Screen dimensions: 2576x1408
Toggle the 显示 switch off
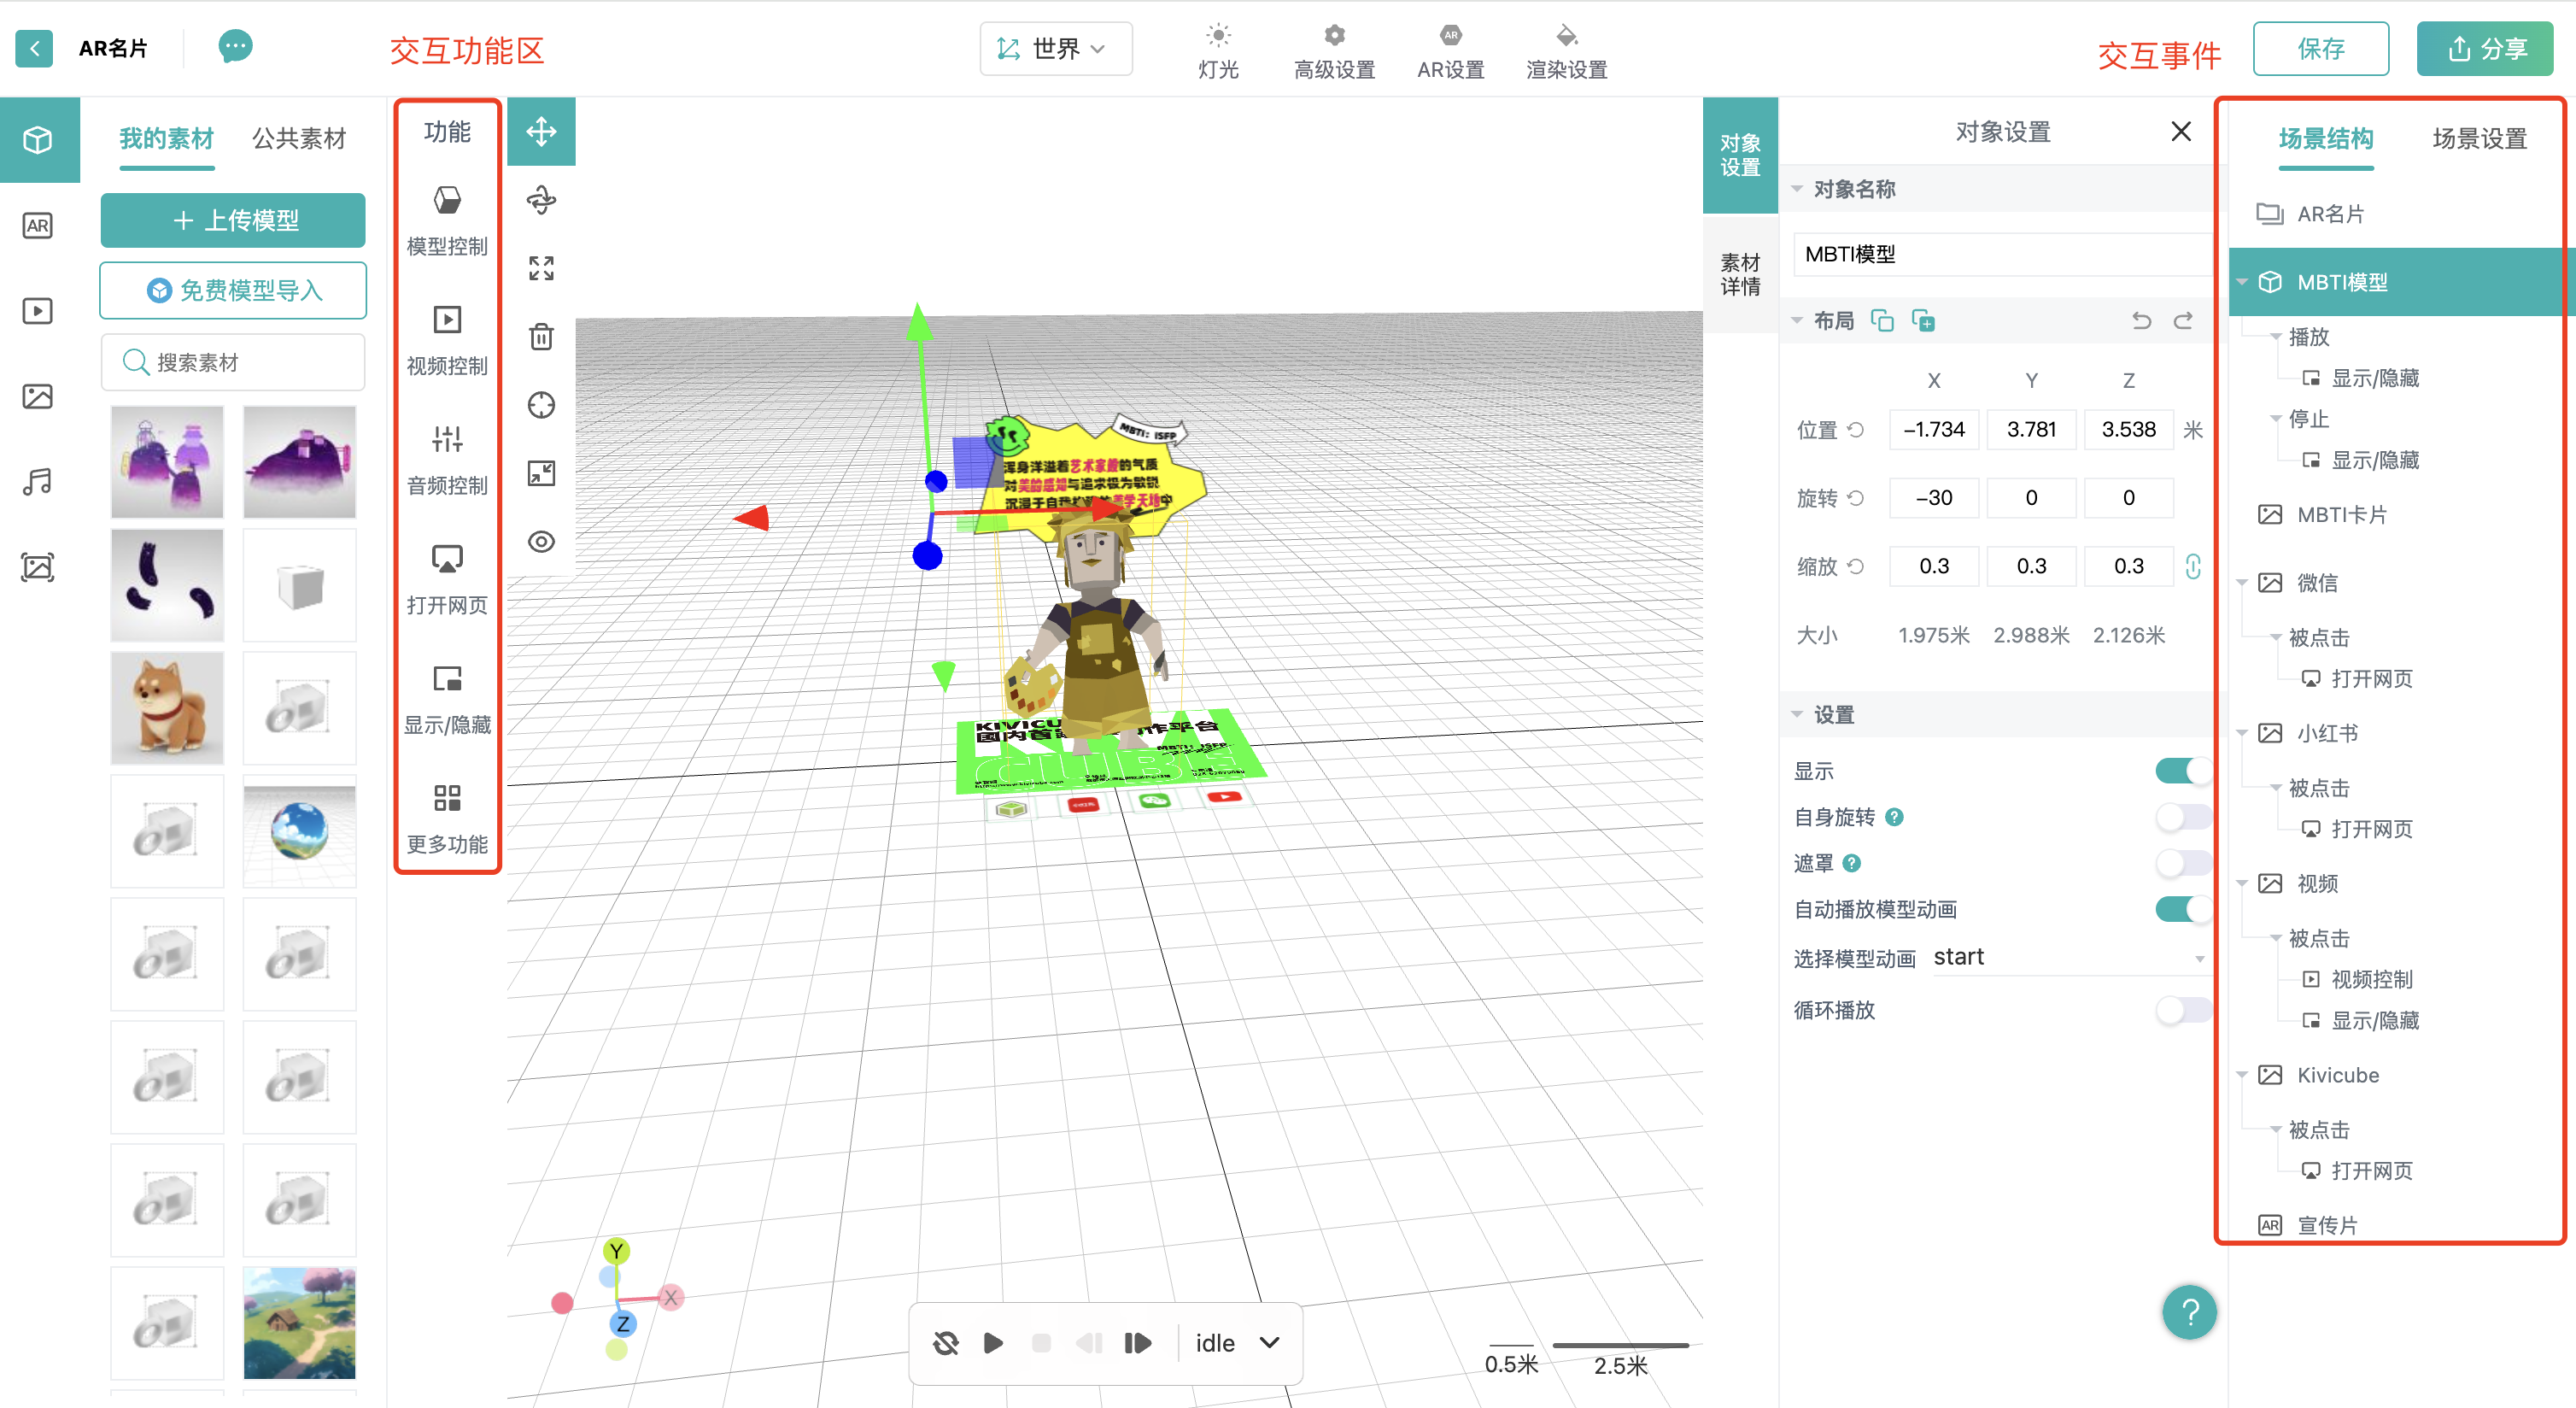[2181, 770]
